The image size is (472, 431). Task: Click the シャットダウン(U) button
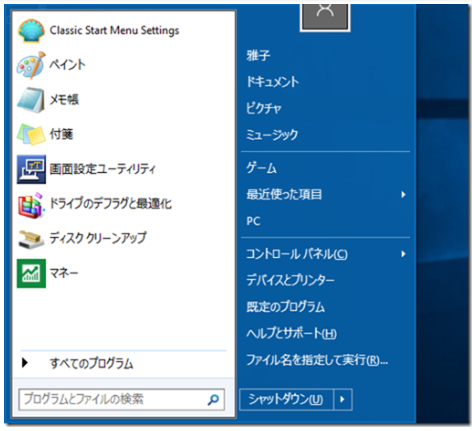pyautogui.click(x=286, y=399)
